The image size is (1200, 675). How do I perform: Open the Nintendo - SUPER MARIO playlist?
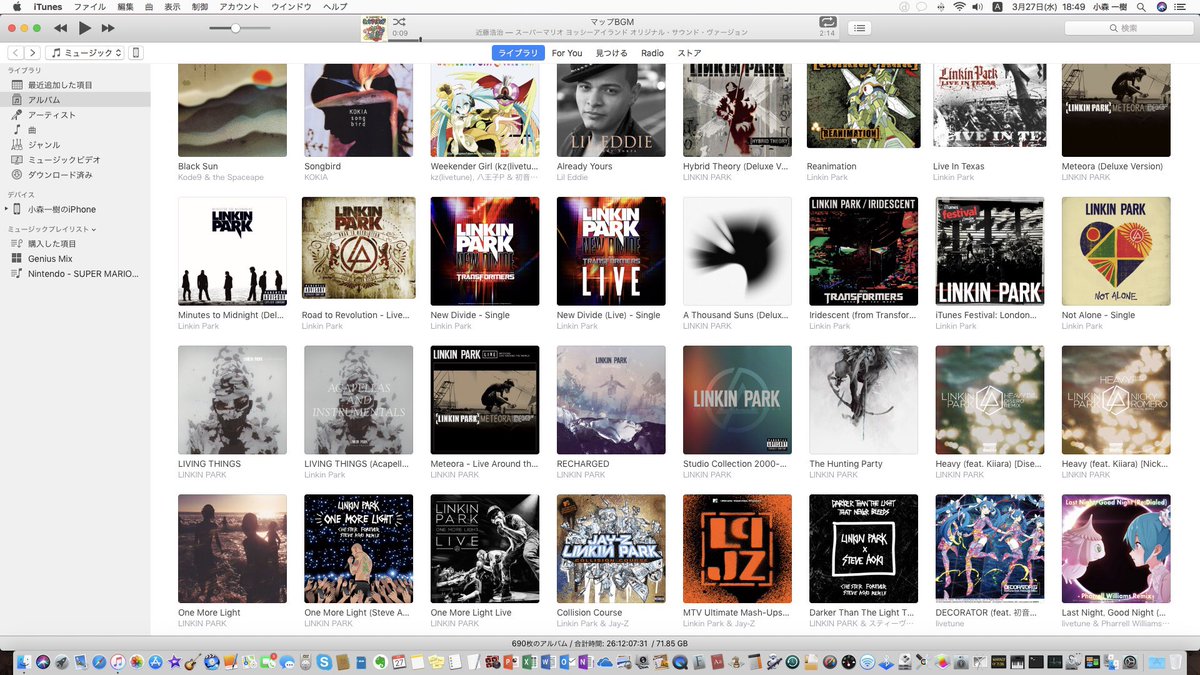(x=75, y=273)
